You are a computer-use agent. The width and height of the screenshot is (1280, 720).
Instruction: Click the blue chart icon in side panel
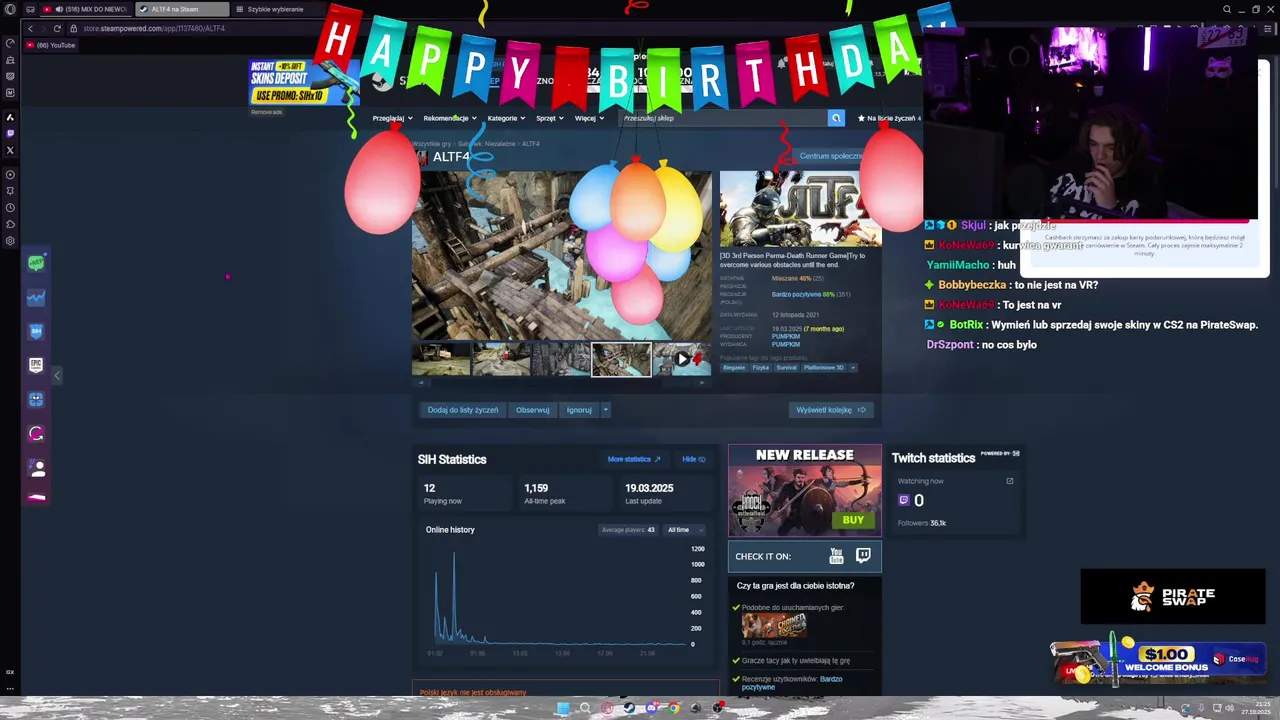tap(36, 297)
